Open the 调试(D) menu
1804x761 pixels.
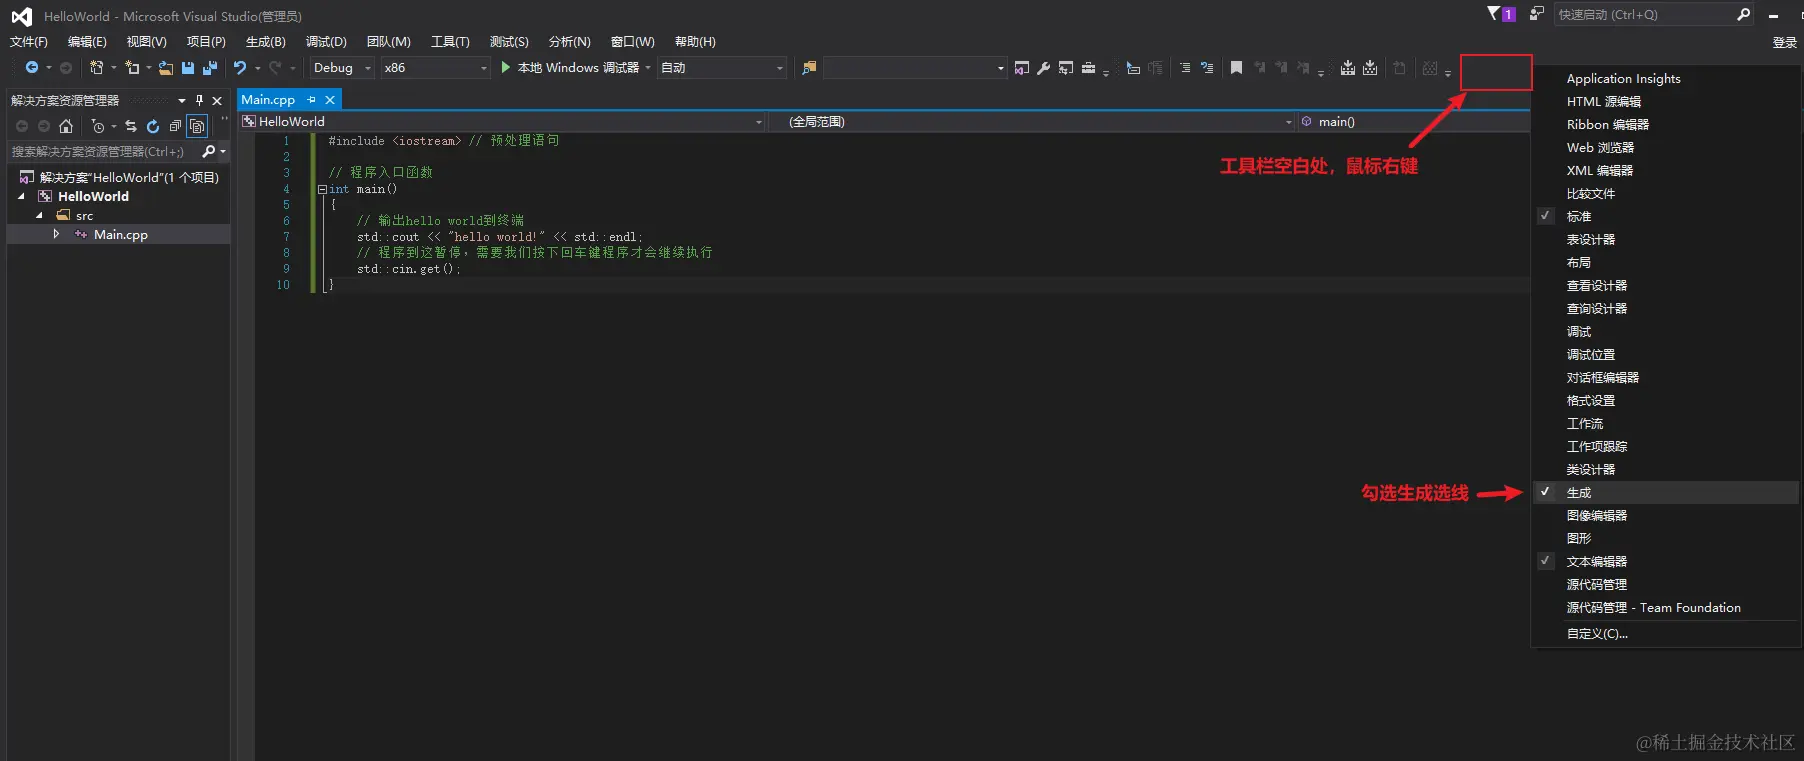click(326, 41)
